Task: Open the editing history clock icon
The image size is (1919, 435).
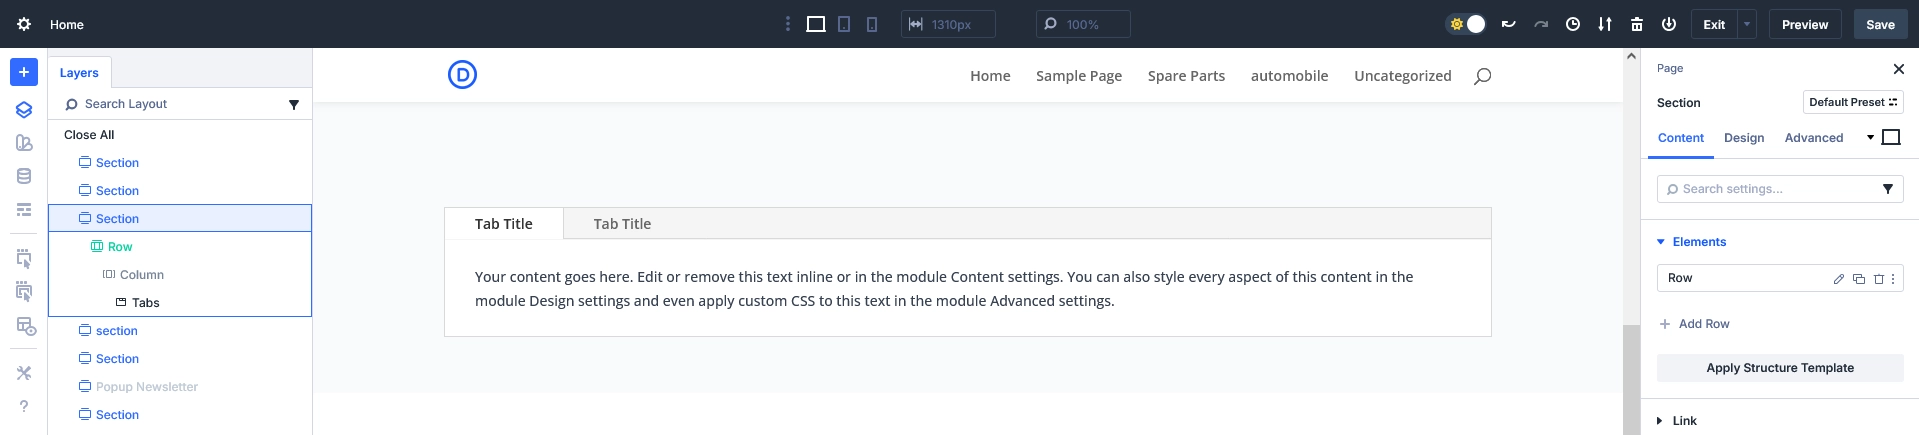Action: (1573, 24)
